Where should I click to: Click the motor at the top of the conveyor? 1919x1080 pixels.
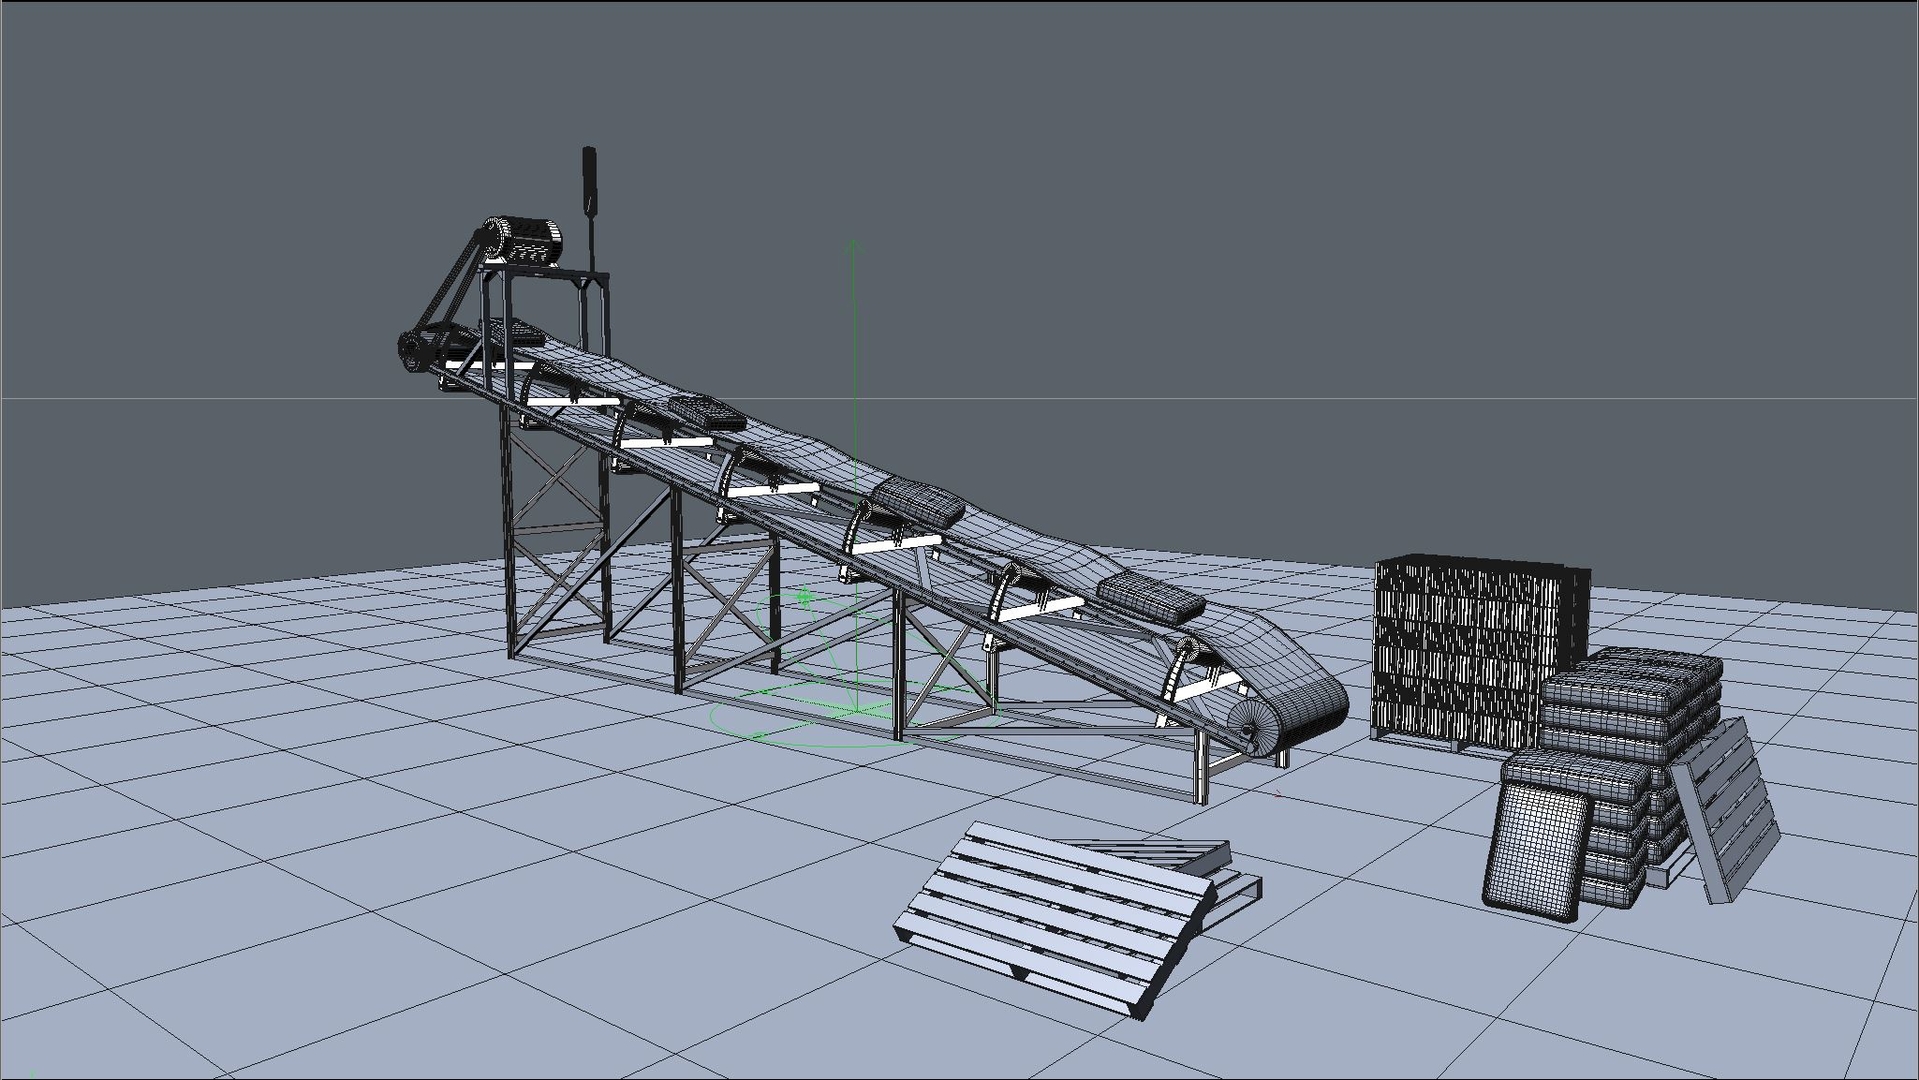point(530,240)
